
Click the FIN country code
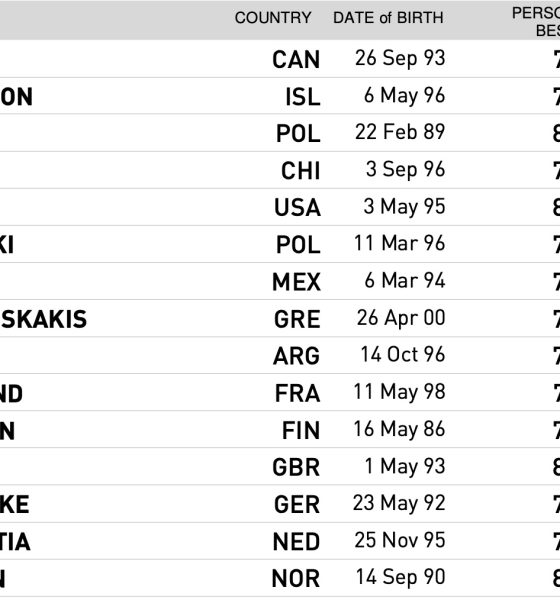pos(300,430)
